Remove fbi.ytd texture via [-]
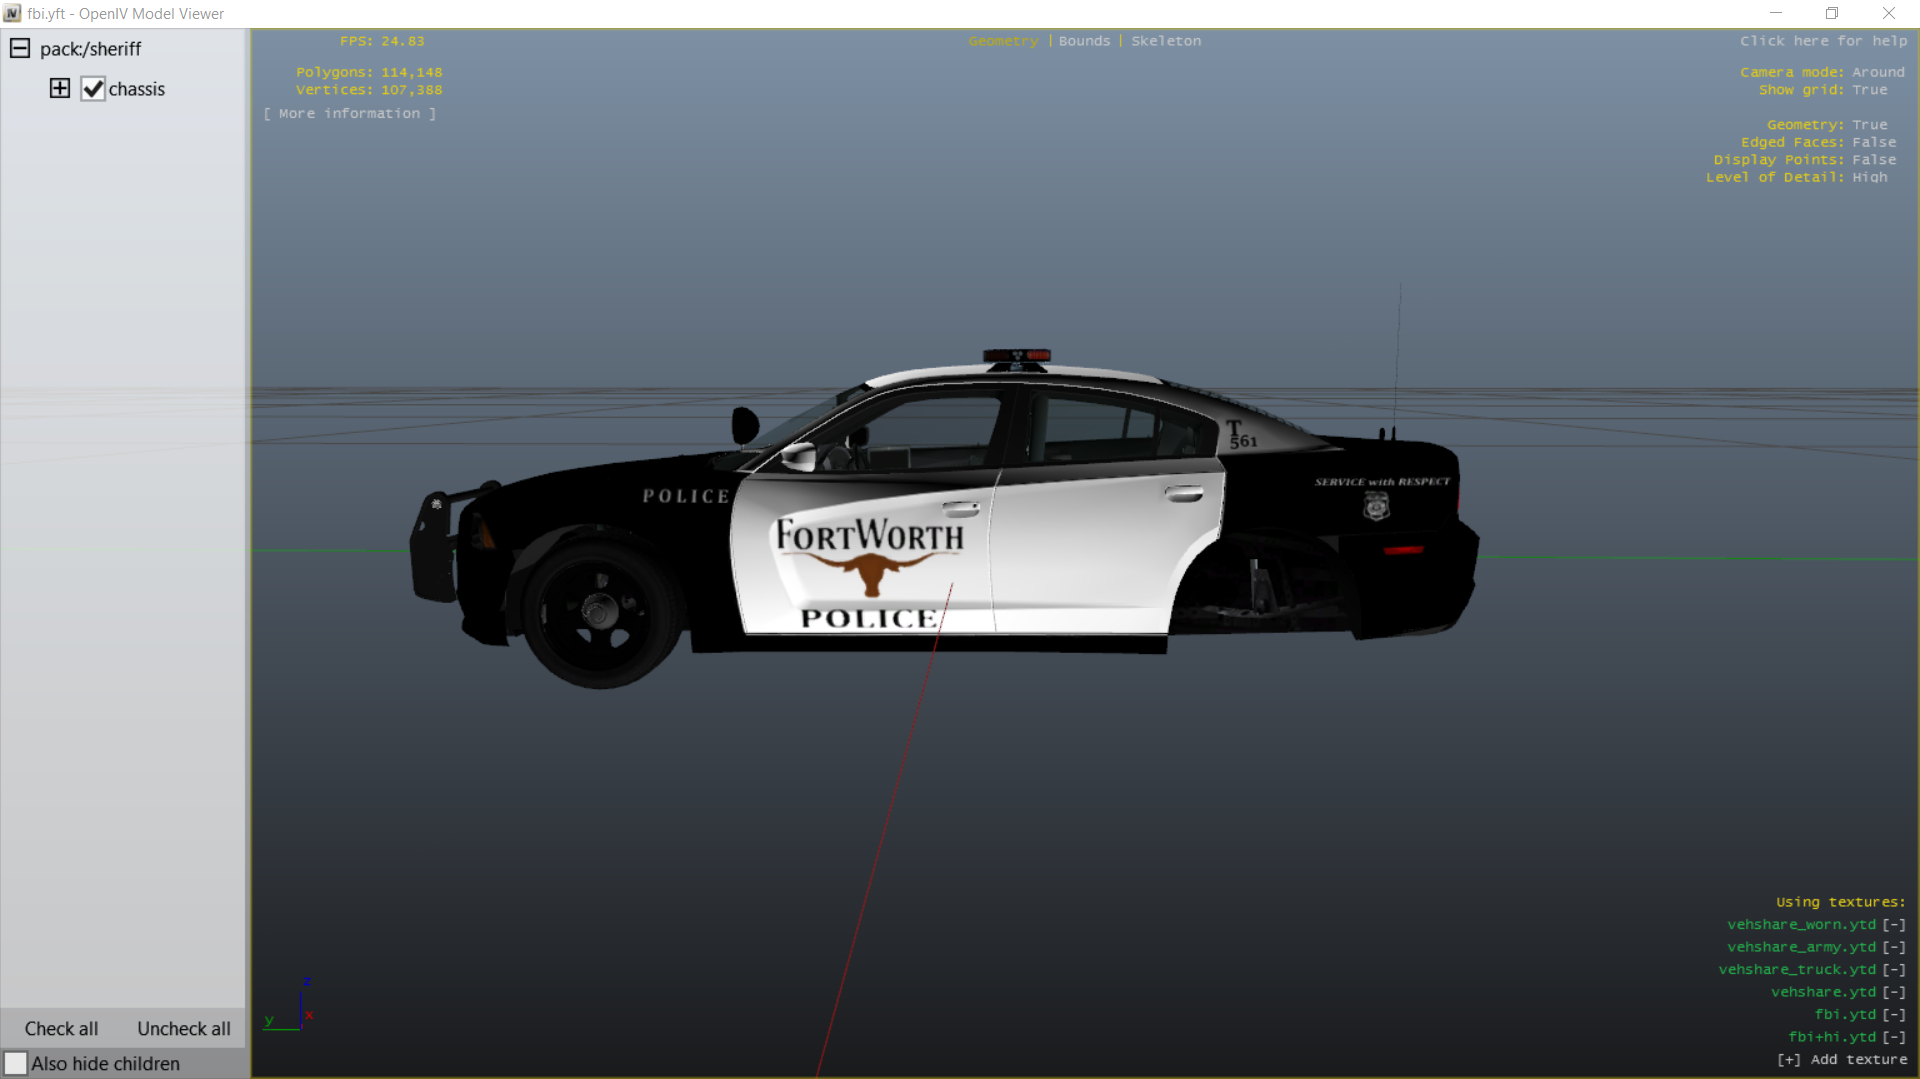Screen dimensions: 1920x1079 tap(1894, 1015)
